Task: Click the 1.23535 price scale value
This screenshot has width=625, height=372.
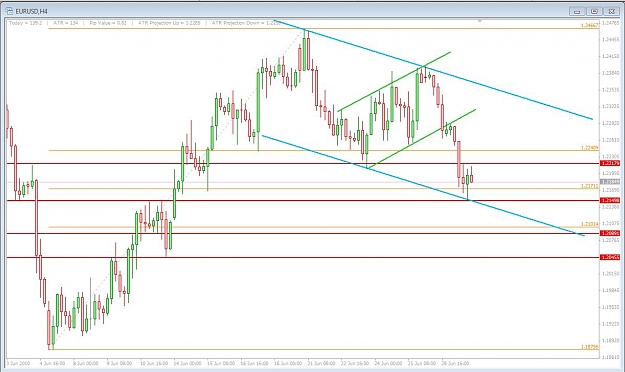Action: click(x=611, y=90)
